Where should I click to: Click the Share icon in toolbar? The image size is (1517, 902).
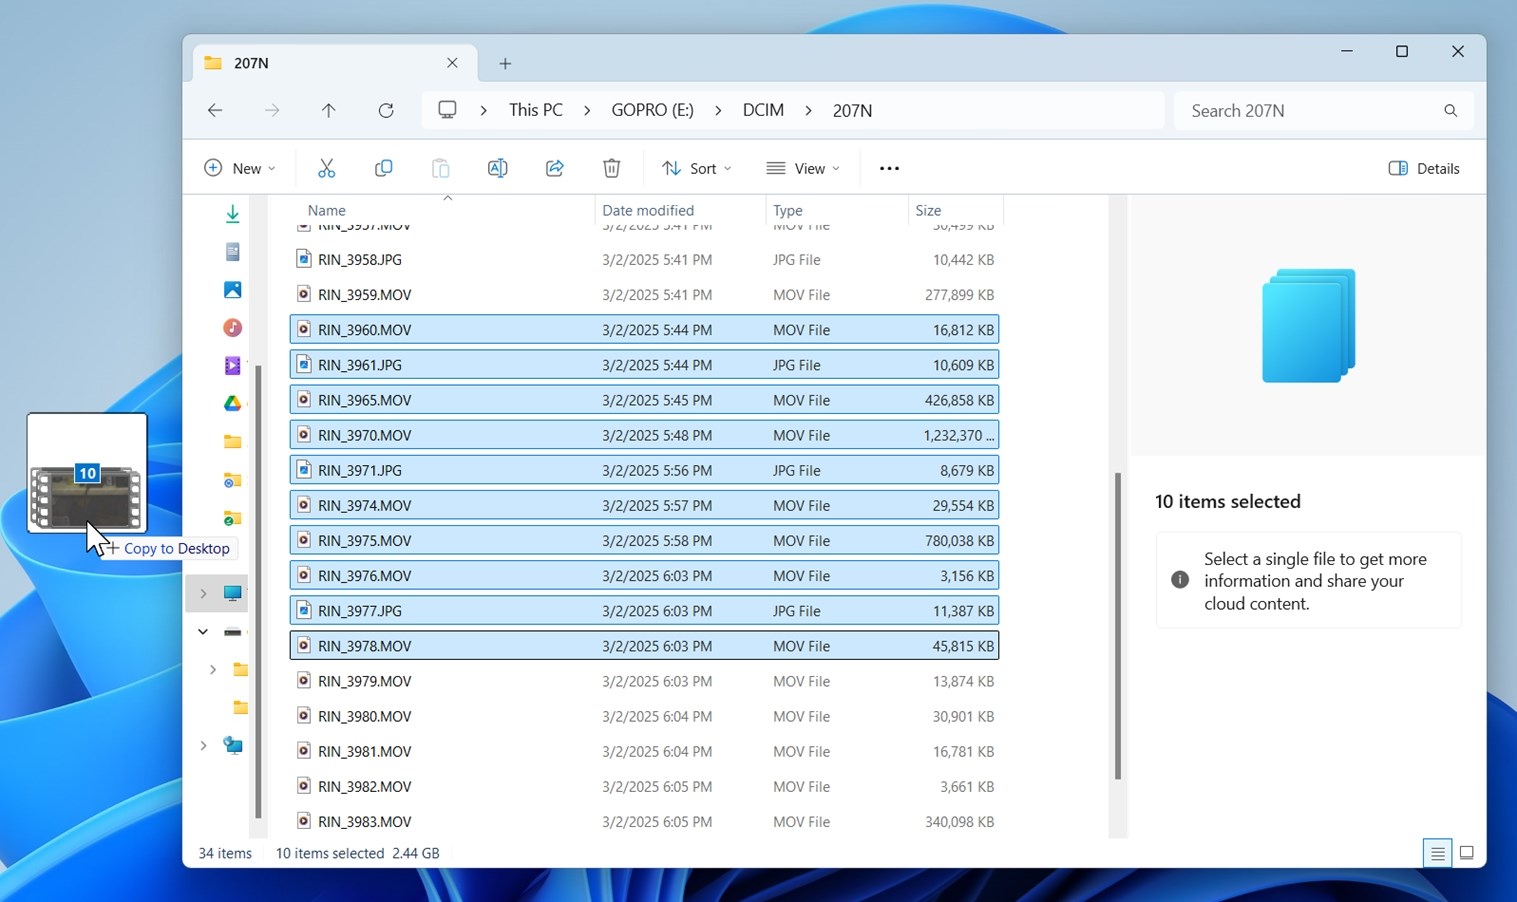click(554, 168)
